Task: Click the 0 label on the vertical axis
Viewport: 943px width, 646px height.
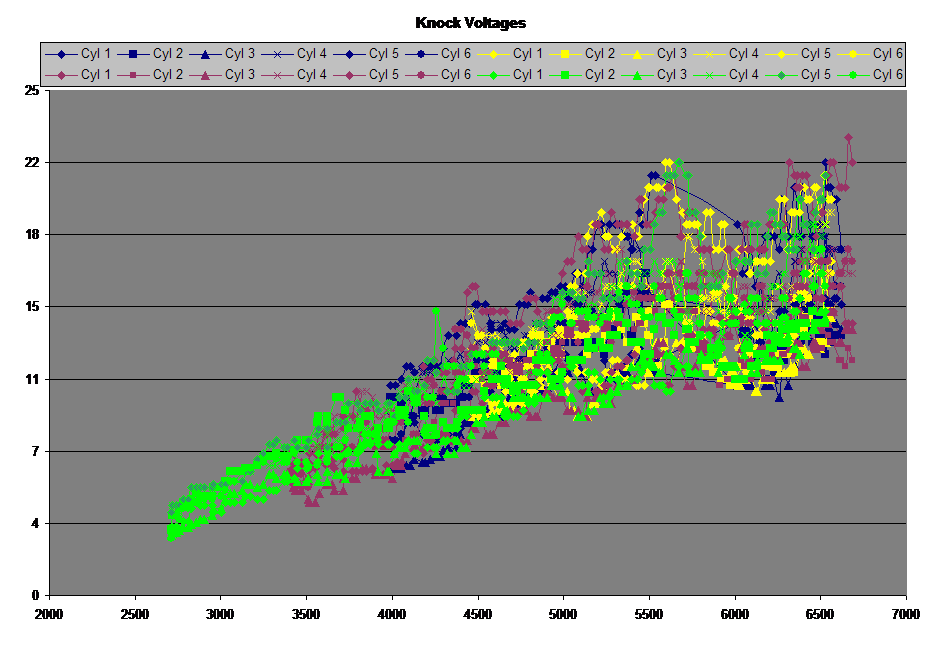Action: point(35,595)
